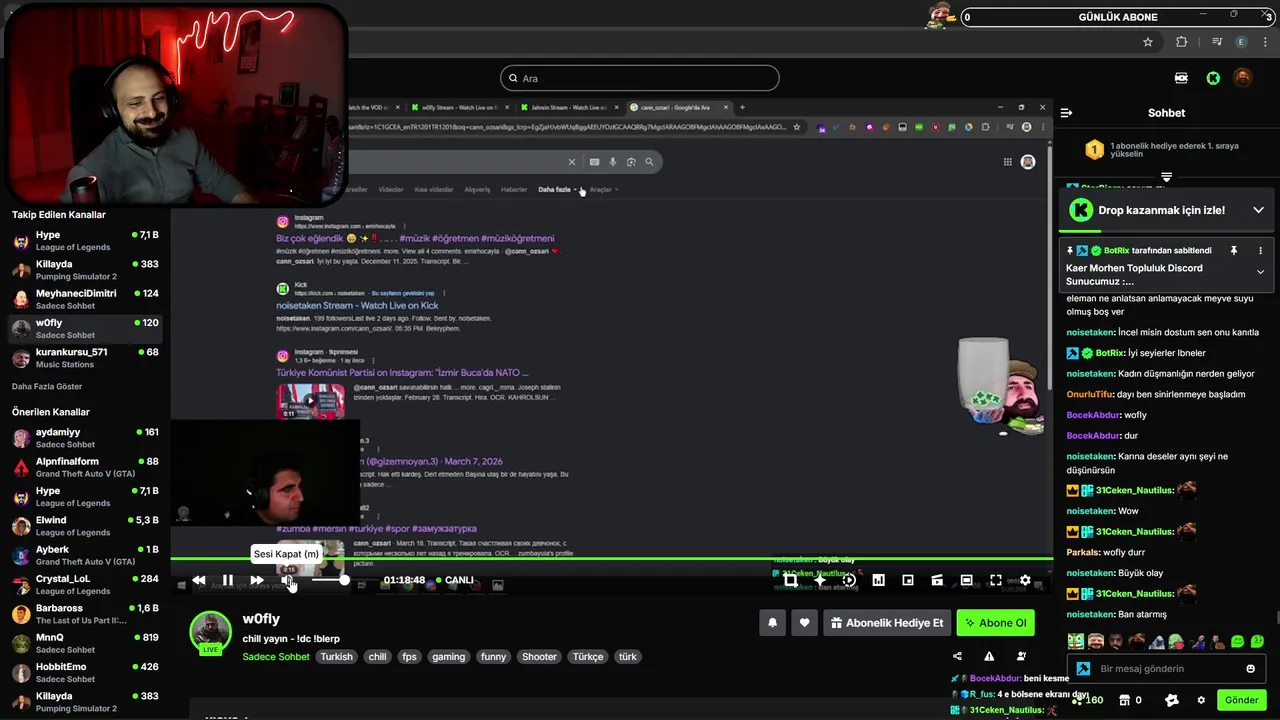
Task: Open Crystal_LoL recommended channel
Action: [85, 584]
